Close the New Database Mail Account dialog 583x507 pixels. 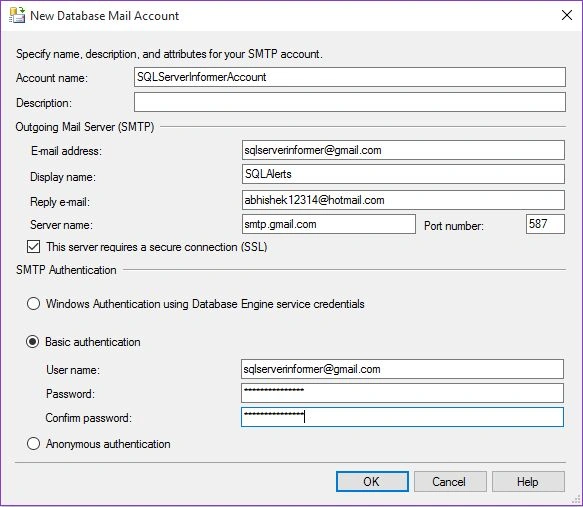tap(567, 15)
